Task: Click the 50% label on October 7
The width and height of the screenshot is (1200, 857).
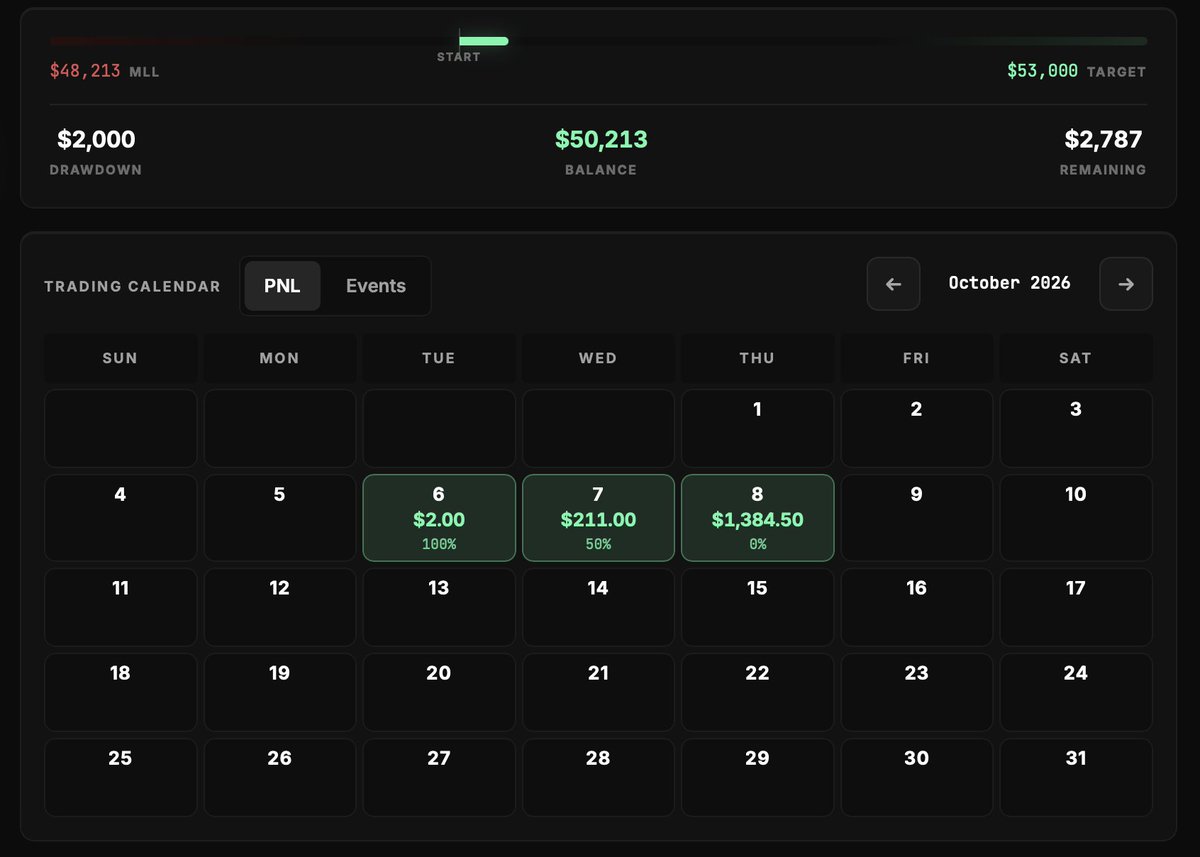Action: (x=598, y=545)
